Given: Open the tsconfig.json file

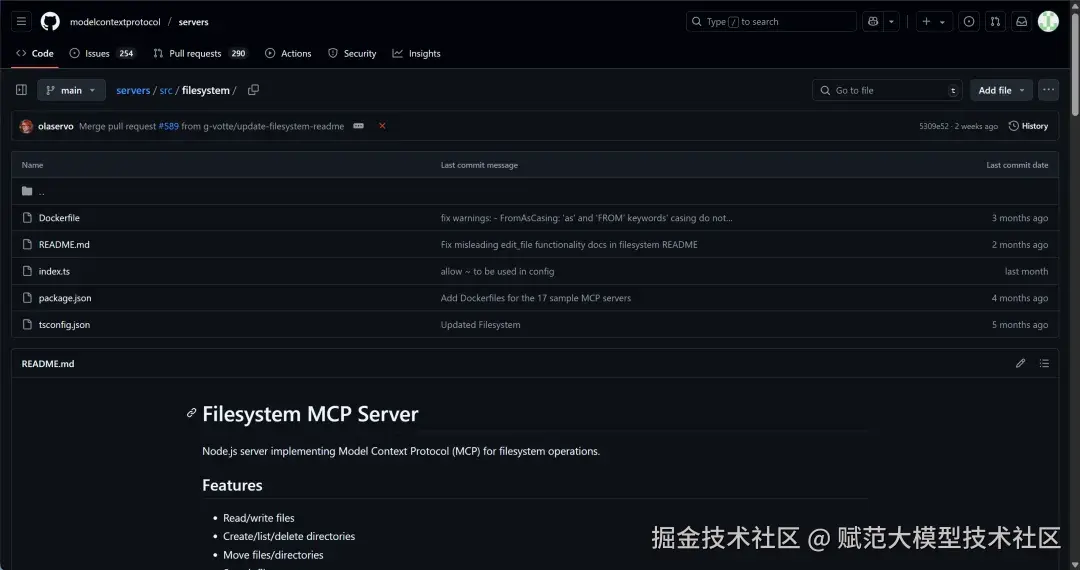Looking at the screenshot, I should [64, 325].
